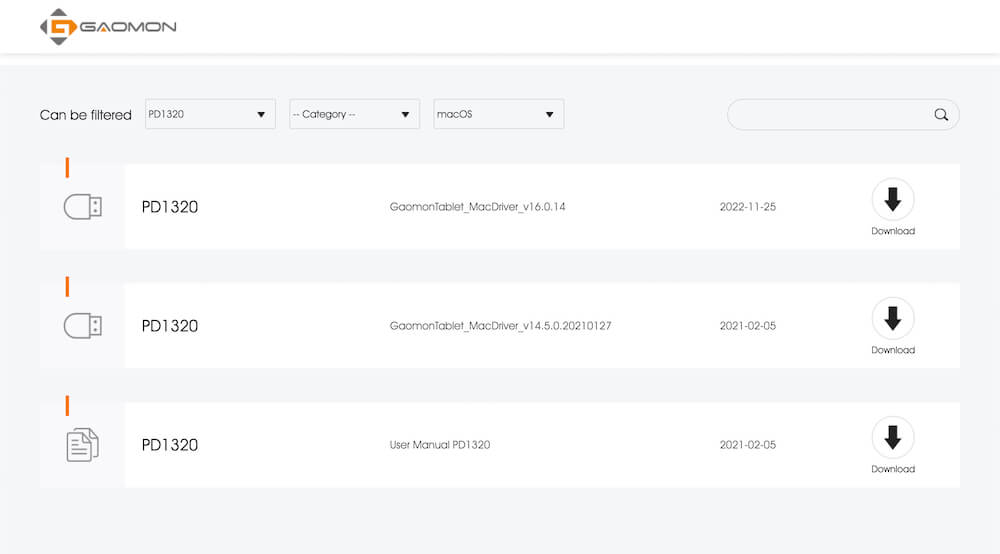Click the driver icon for v16.0.14 row
The image size is (1000, 554).
pos(83,207)
